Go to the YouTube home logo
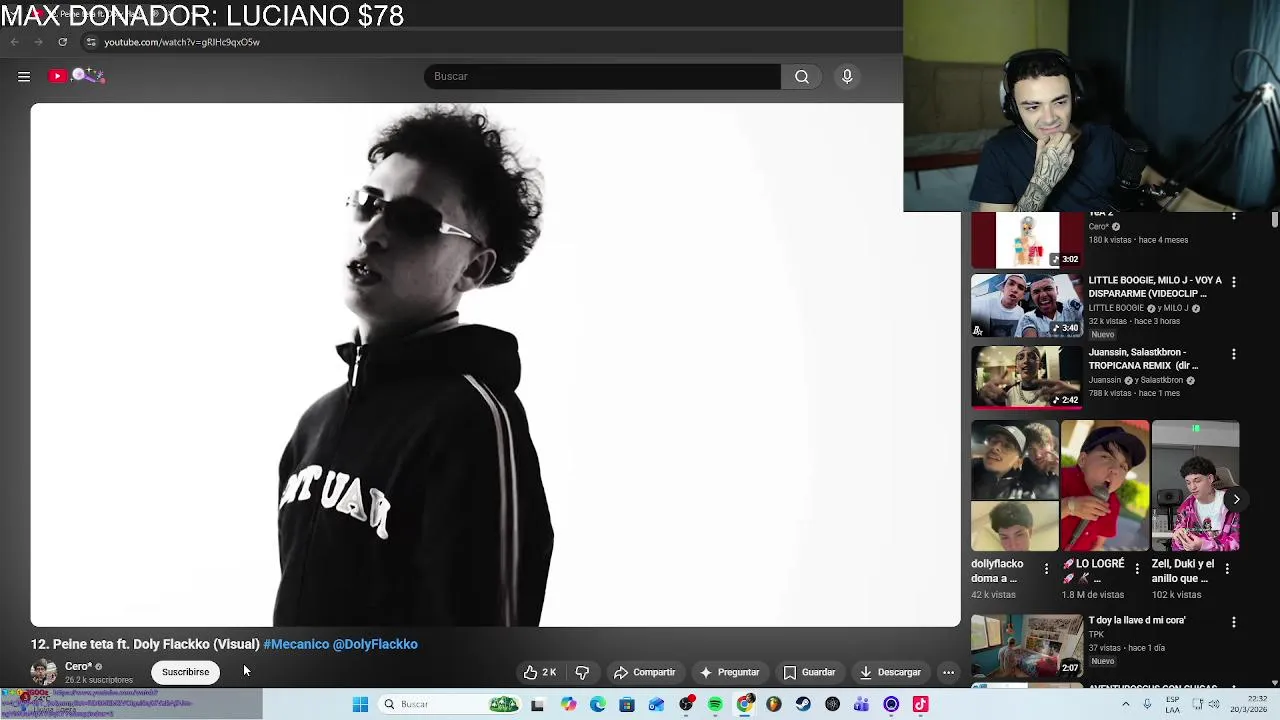 (x=76, y=75)
